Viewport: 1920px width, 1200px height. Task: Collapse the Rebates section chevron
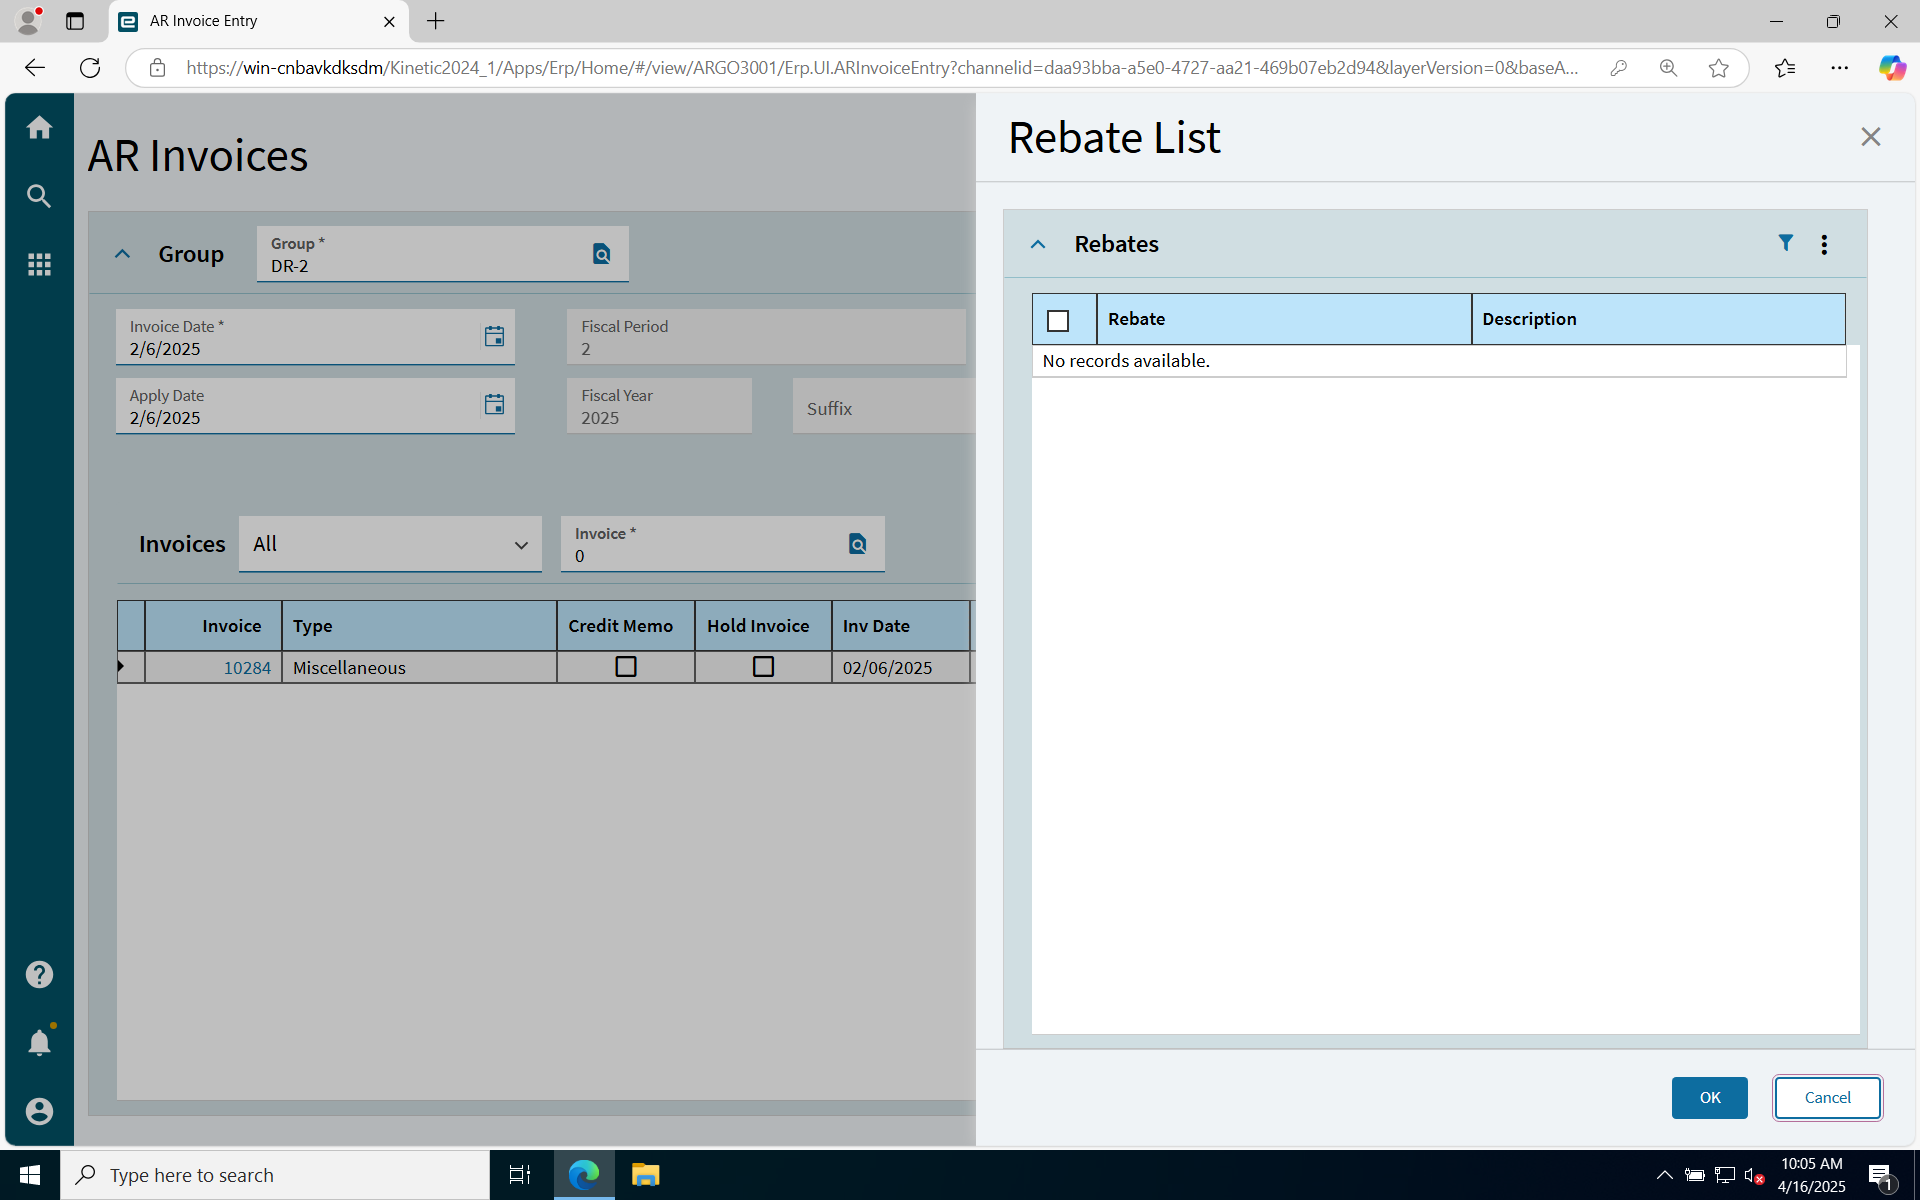[x=1038, y=244]
